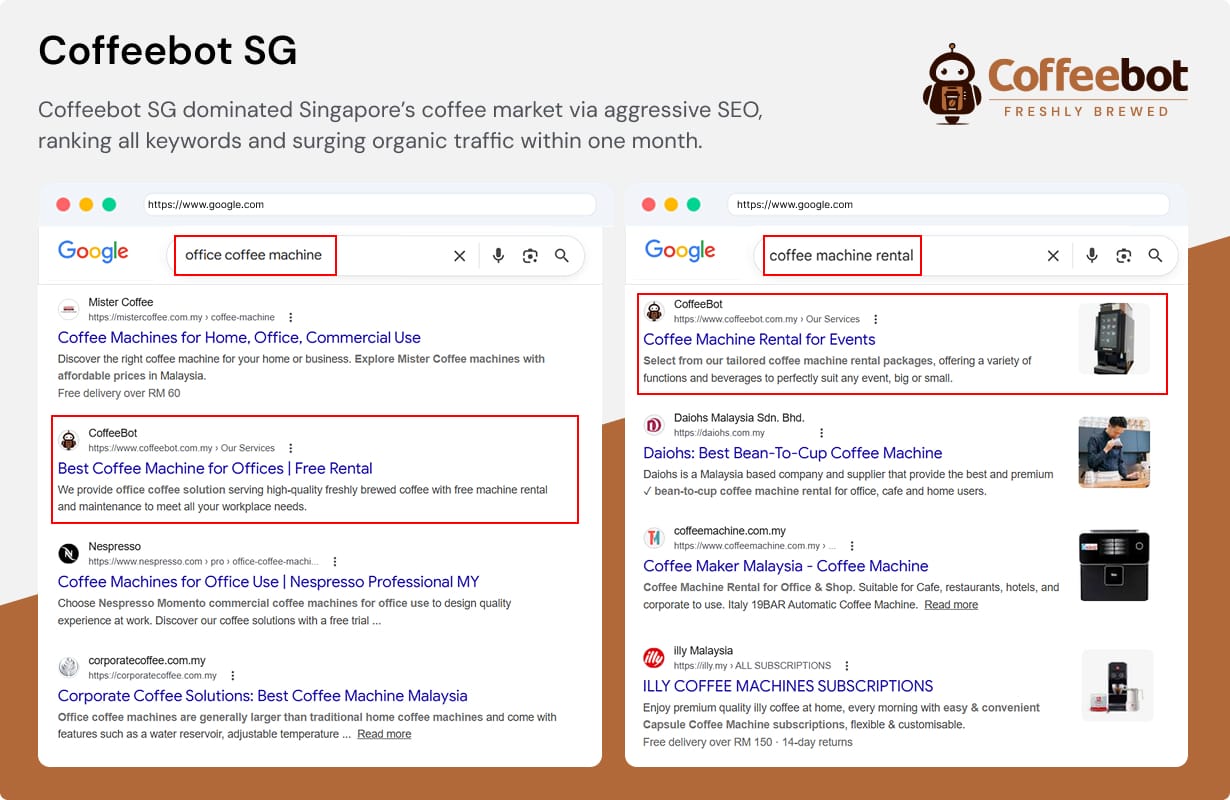Click 'https://illy.my › ALL SUBSCRIPTIONS' breadcrumb

point(752,666)
